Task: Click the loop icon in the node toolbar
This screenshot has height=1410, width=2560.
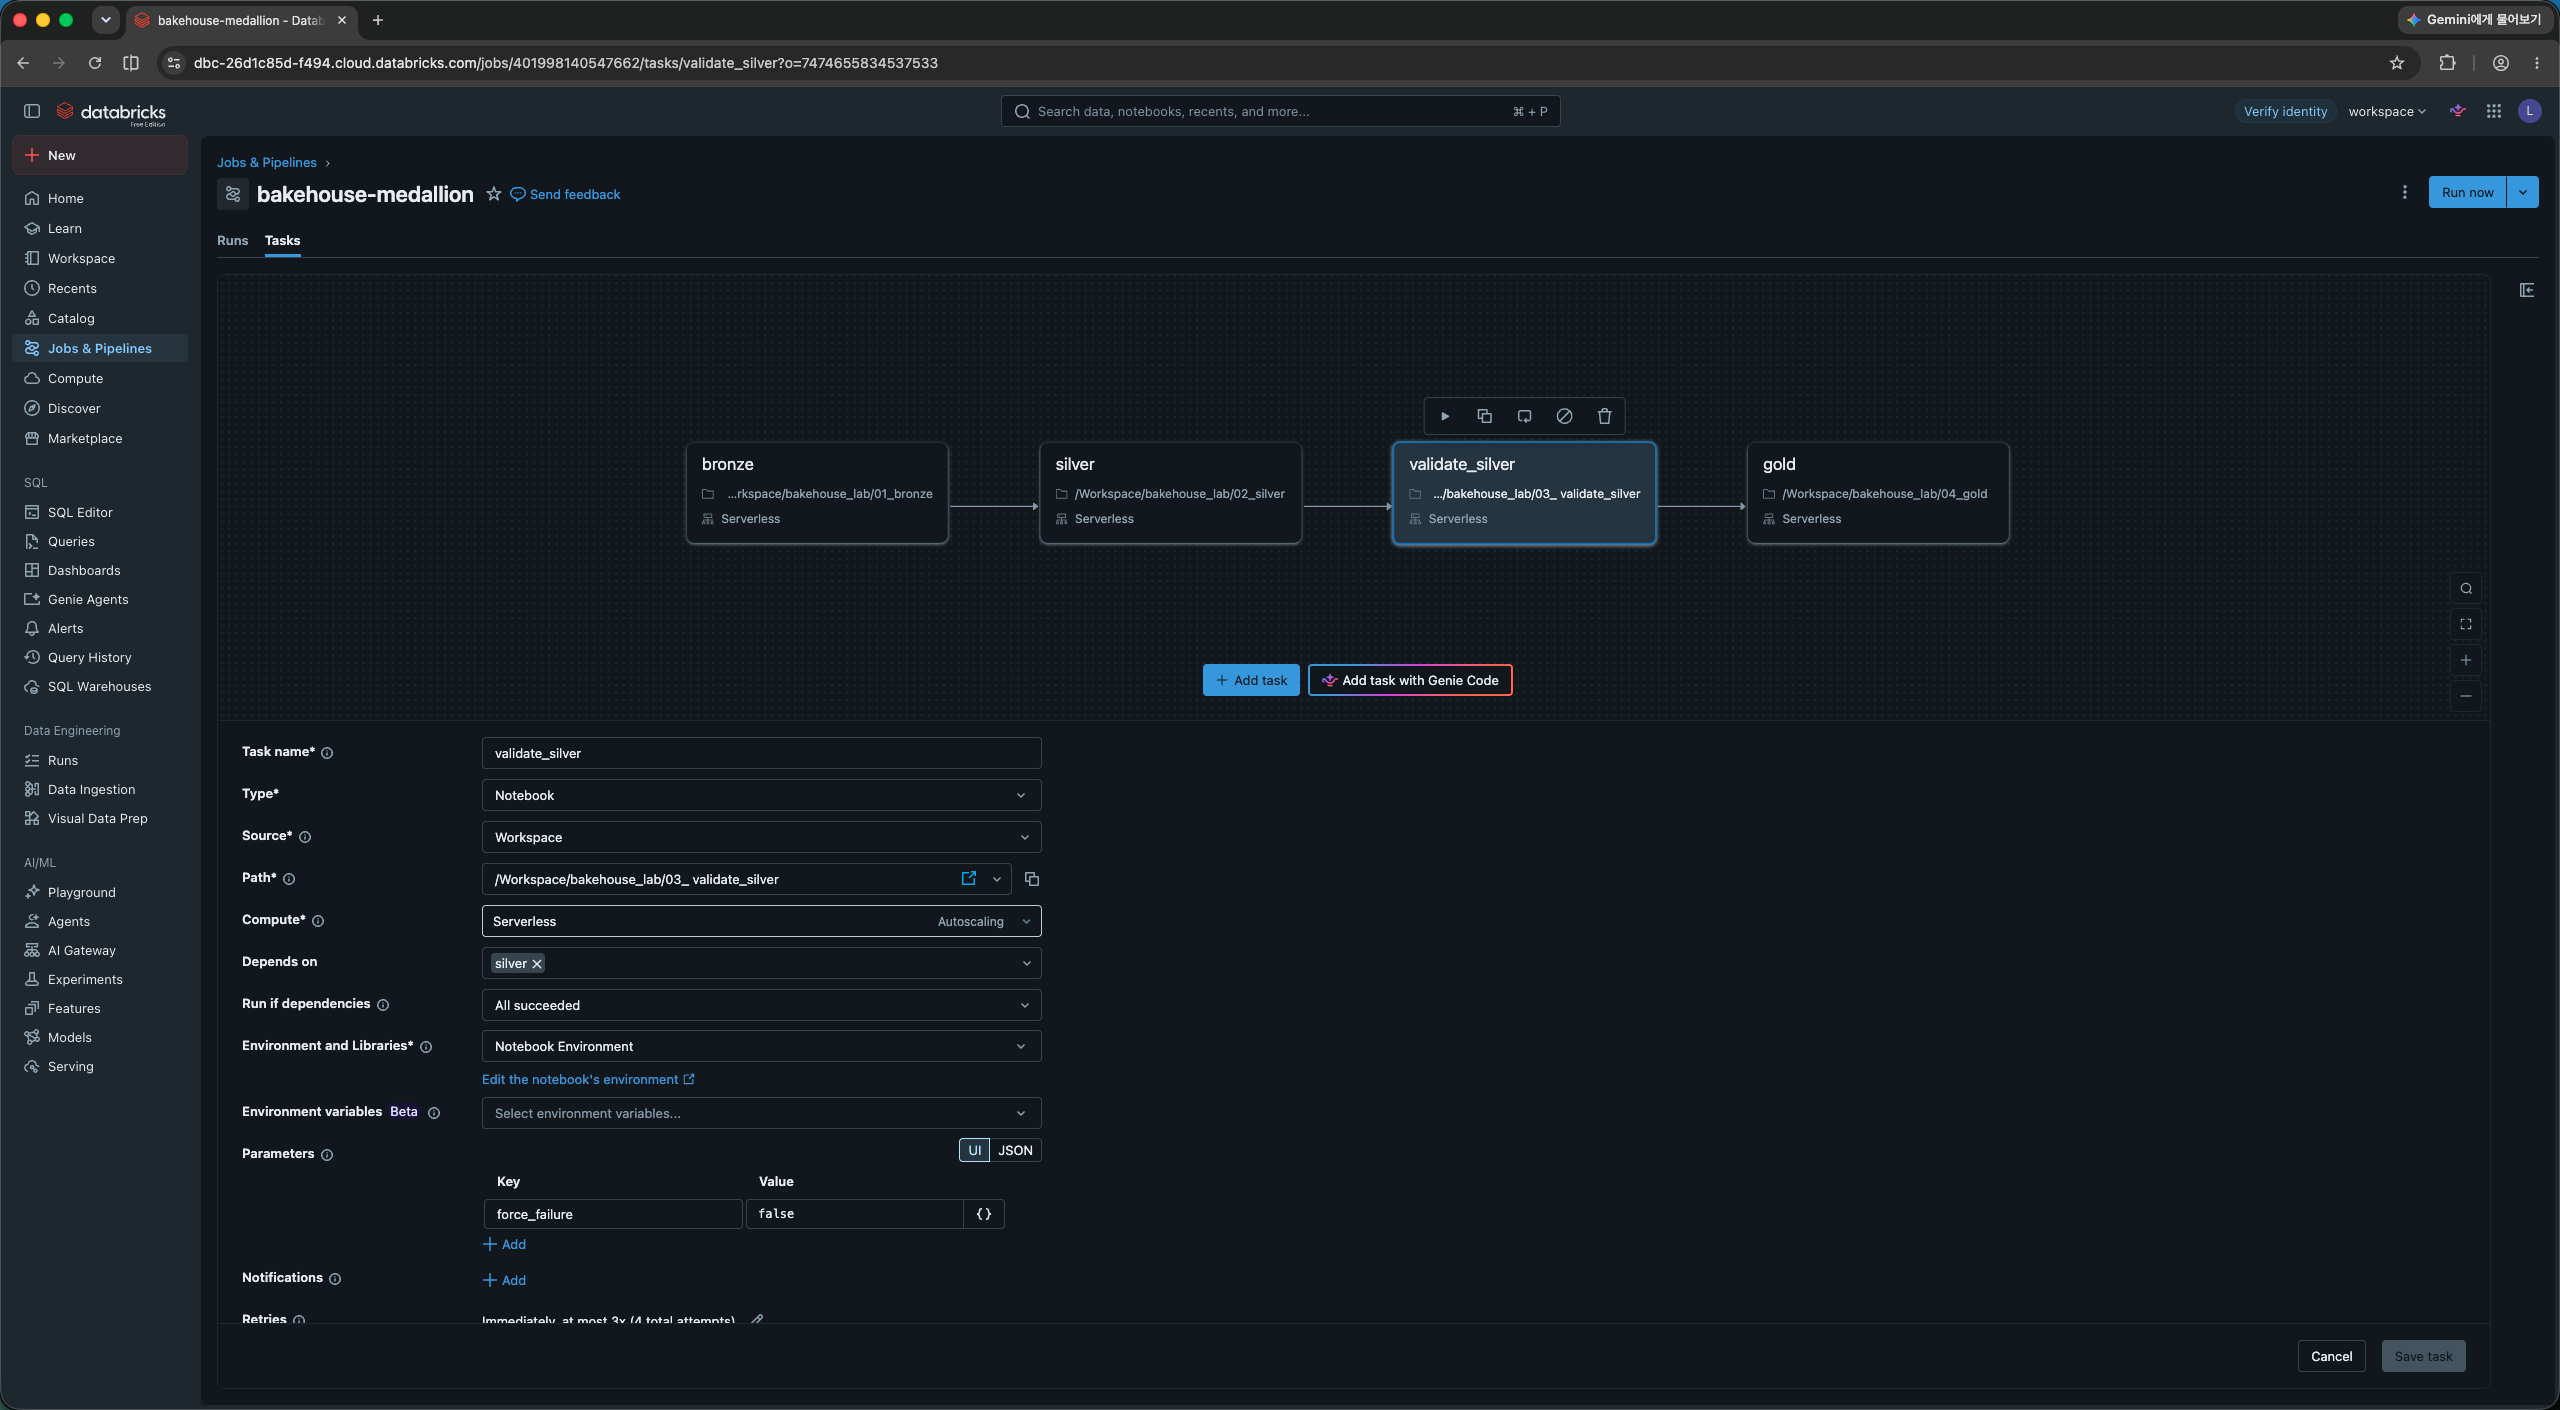Action: 1524,416
